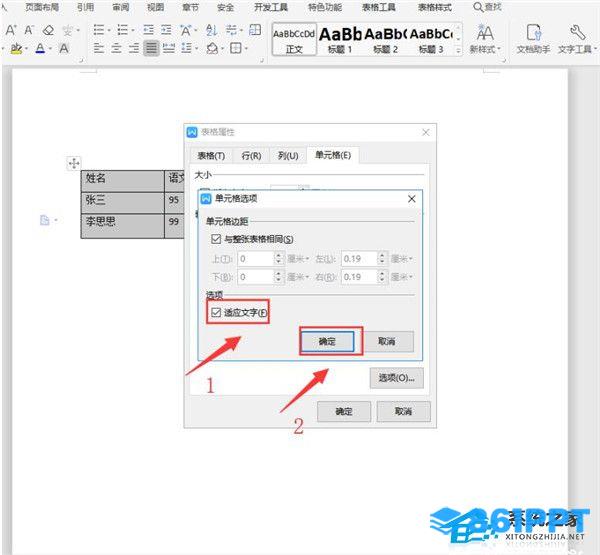Click 确定 in 表格属性 dialog
This screenshot has height=555, width=600.
click(x=344, y=411)
